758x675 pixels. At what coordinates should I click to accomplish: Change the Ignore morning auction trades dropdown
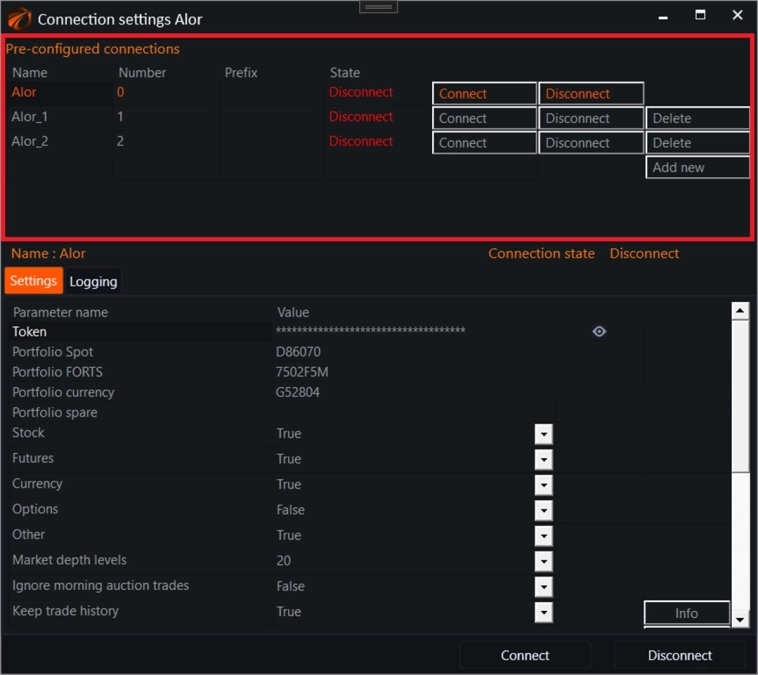[x=543, y=586]
